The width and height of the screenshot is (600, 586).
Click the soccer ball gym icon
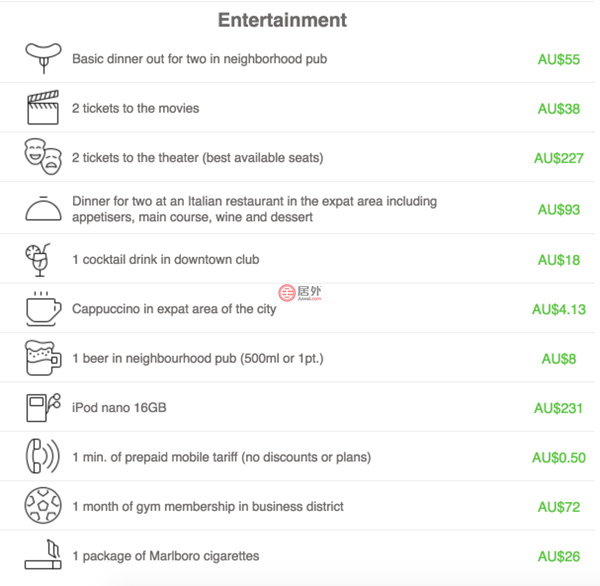[x=43, y=506]
